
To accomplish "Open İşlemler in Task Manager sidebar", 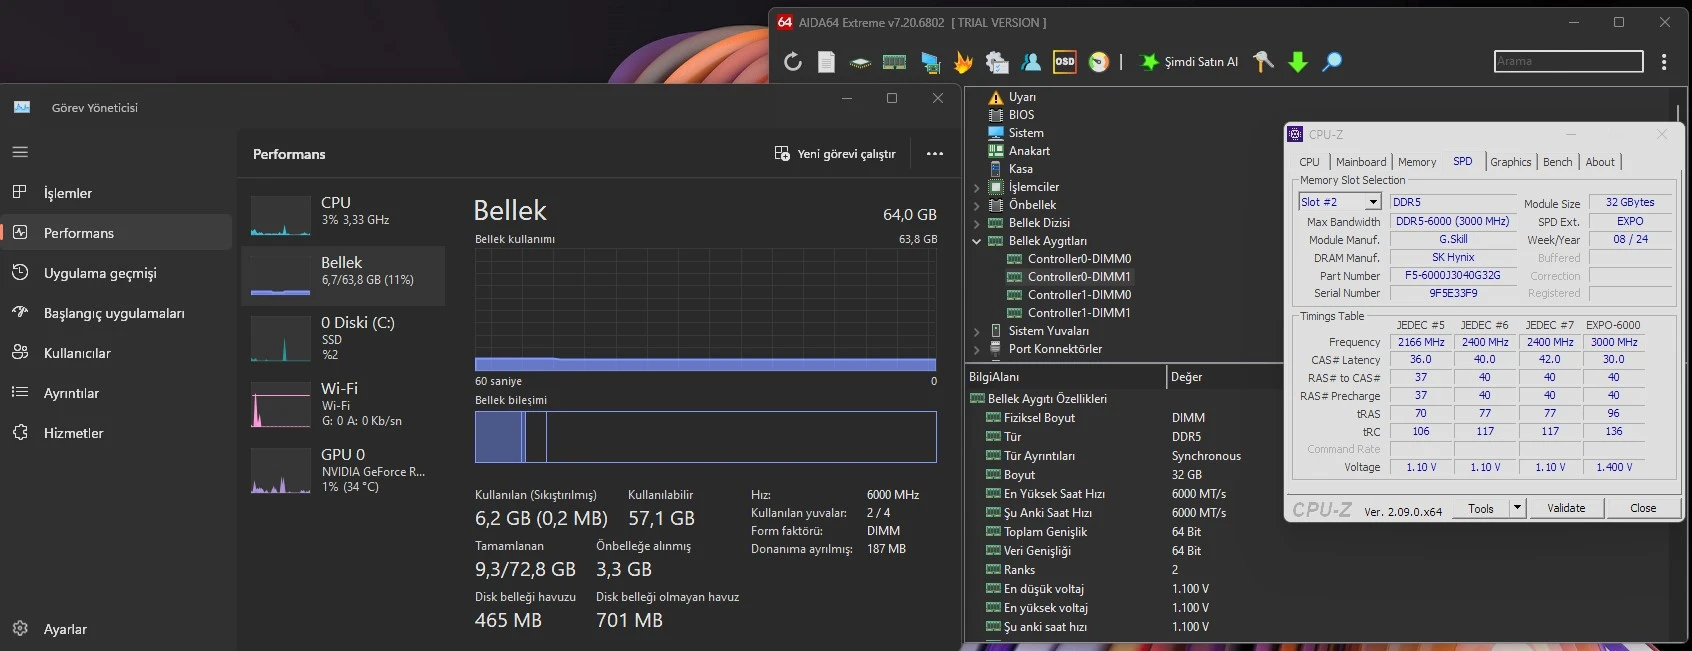I will click(116, 193).
